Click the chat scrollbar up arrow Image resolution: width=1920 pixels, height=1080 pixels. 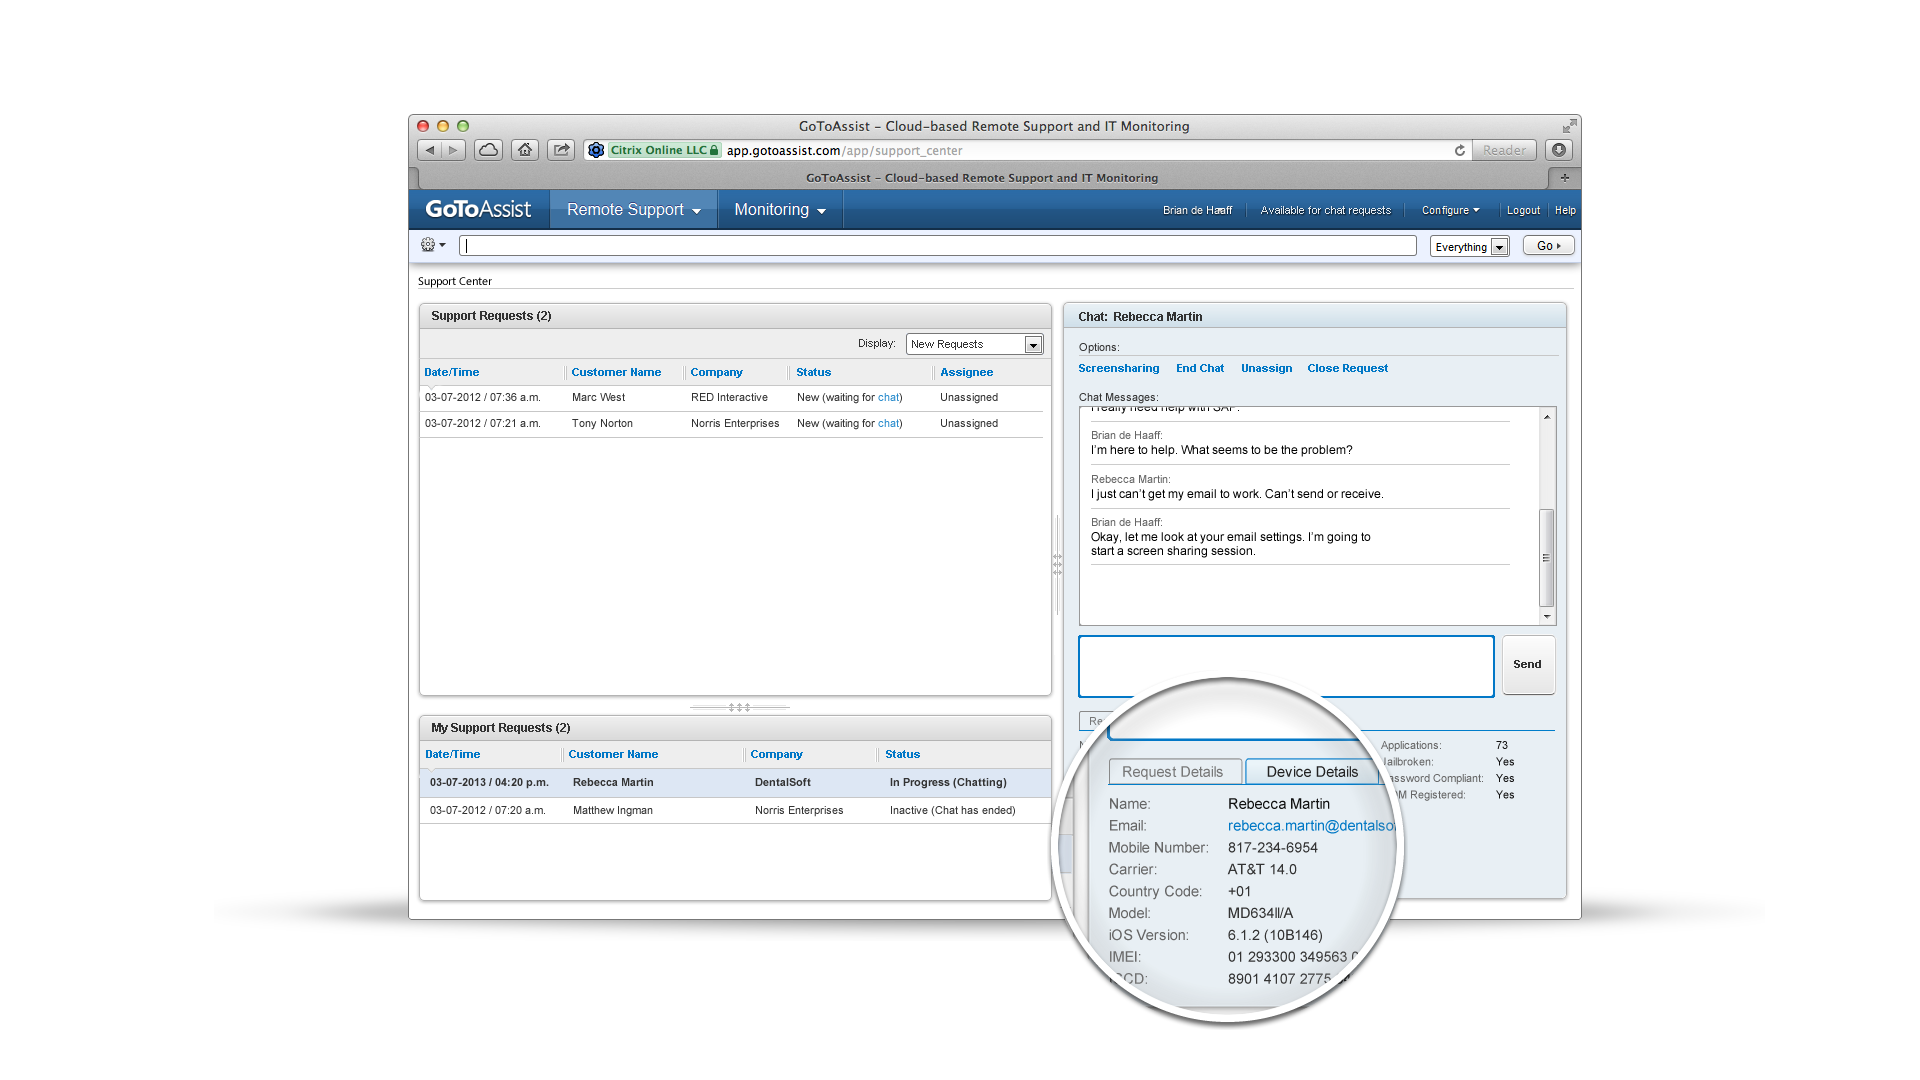[1547, 416]
